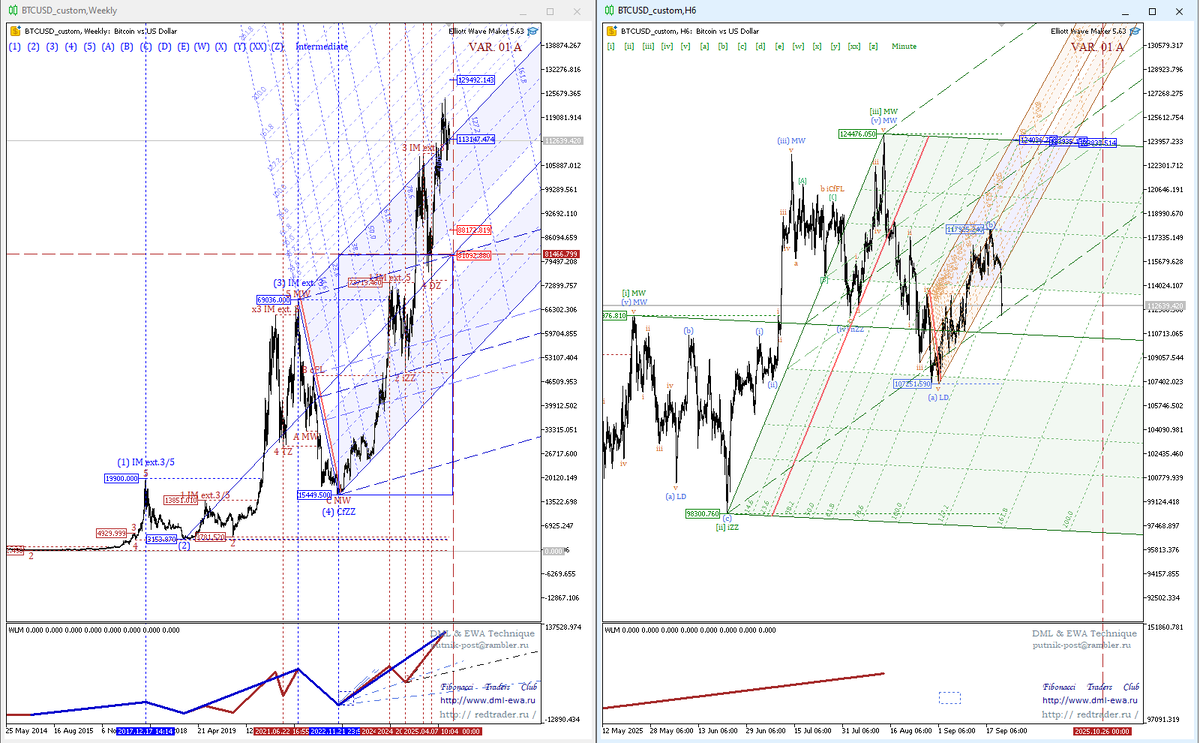Click the yellow symbol icon in H6 chart header
Viewport: 1200px width, 743px height.
tap(612, 31)
